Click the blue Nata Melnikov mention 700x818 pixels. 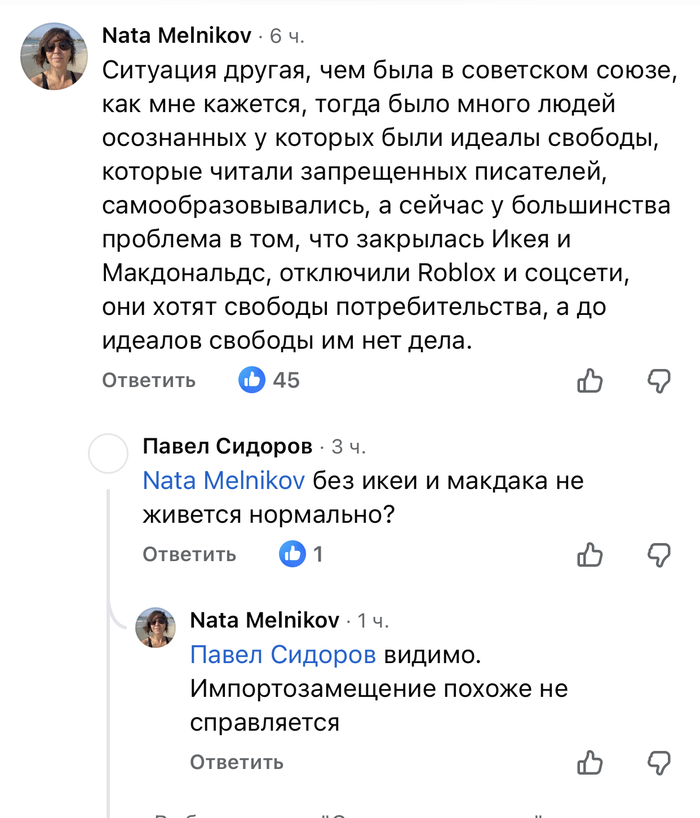pos(224,481)
